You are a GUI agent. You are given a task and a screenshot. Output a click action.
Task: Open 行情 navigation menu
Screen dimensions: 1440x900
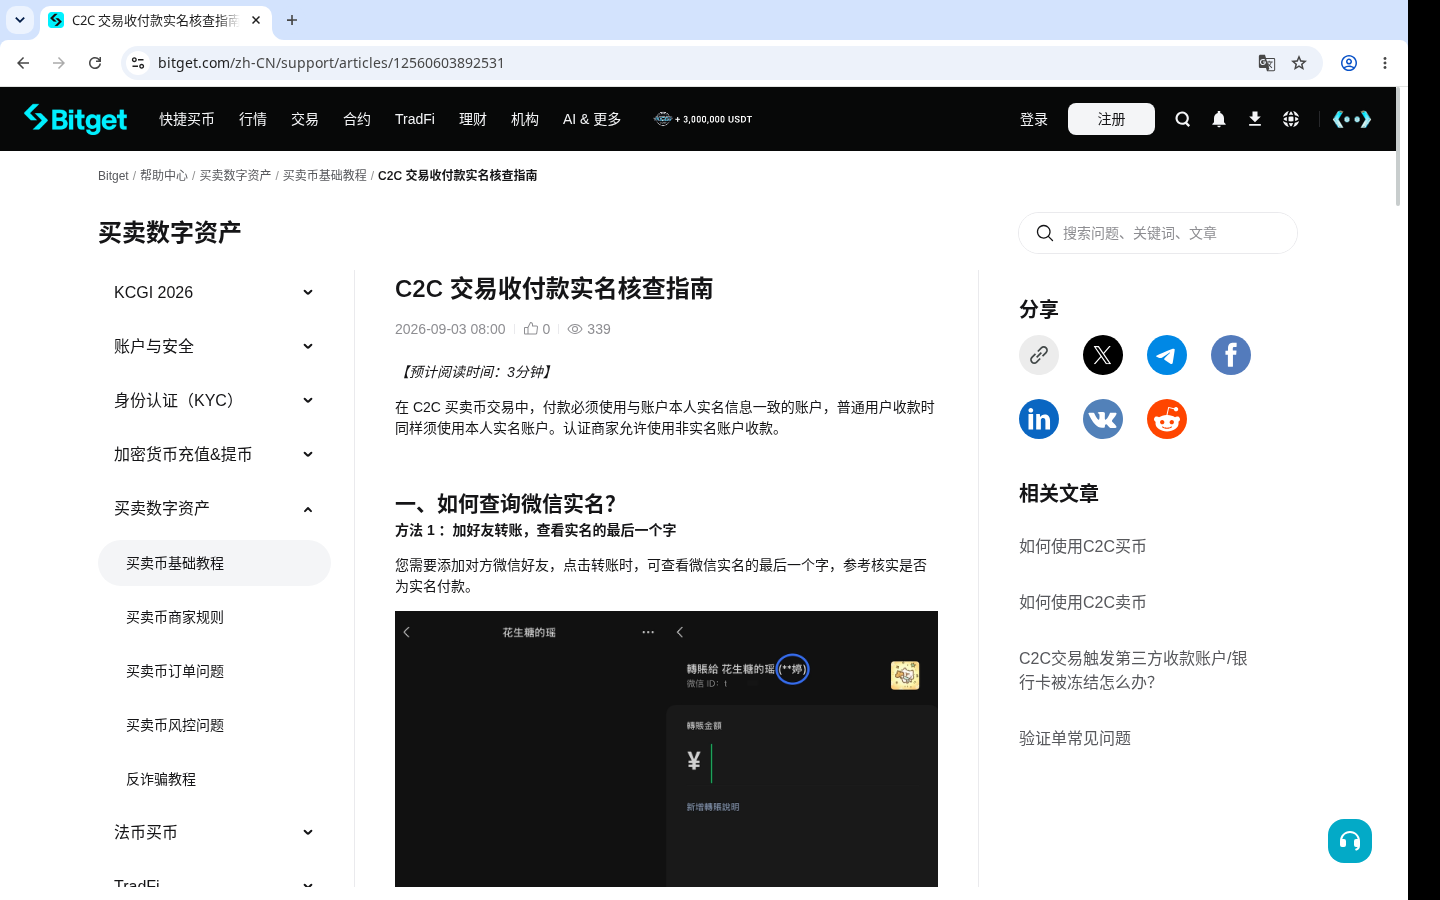(x=253, y=119)
